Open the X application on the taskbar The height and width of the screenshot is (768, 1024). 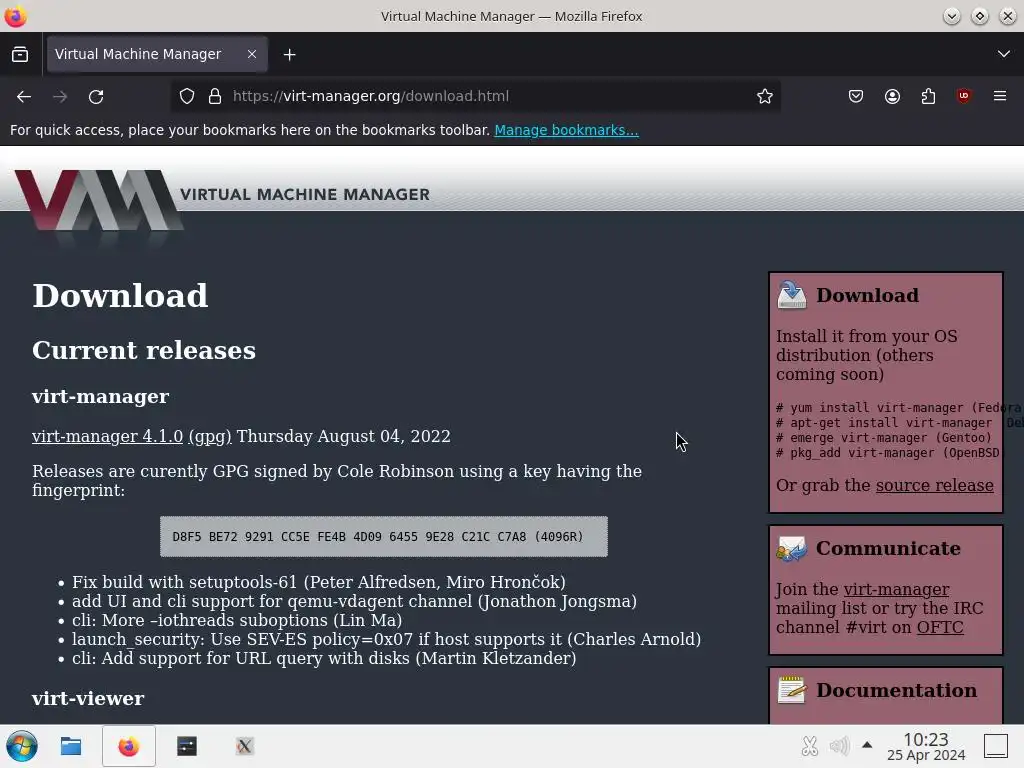(244, 746)
